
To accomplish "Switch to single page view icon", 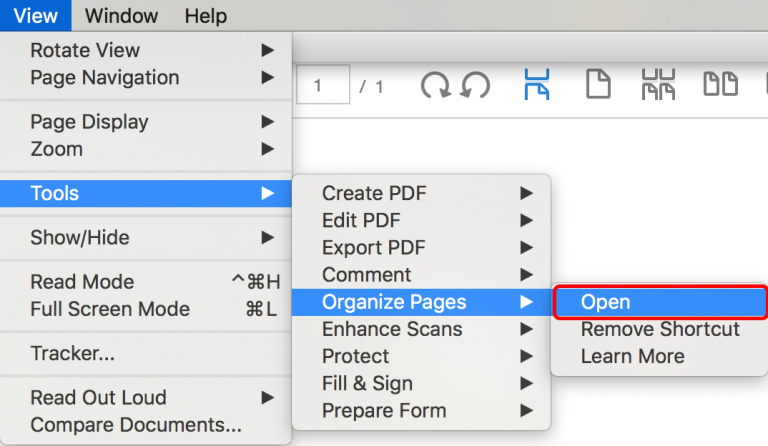I will [x=598, y=86].
